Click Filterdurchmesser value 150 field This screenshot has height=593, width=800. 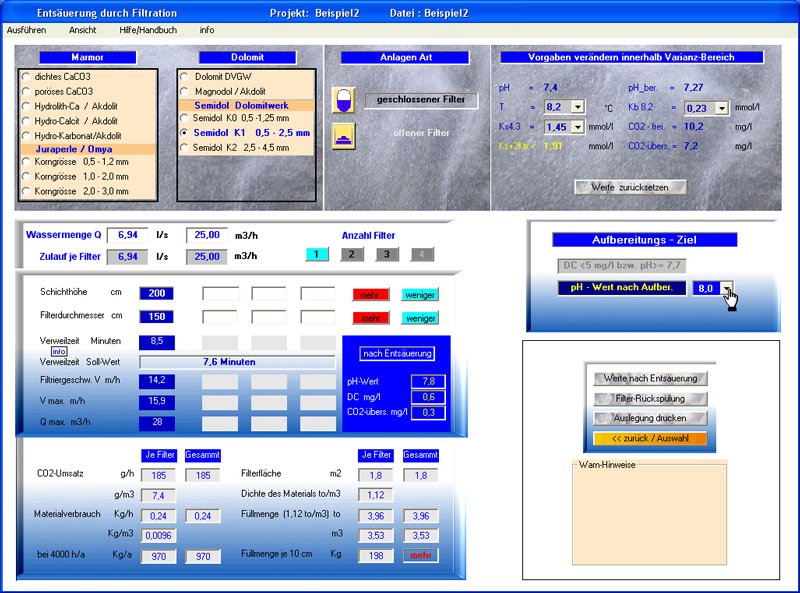point(157,317)
